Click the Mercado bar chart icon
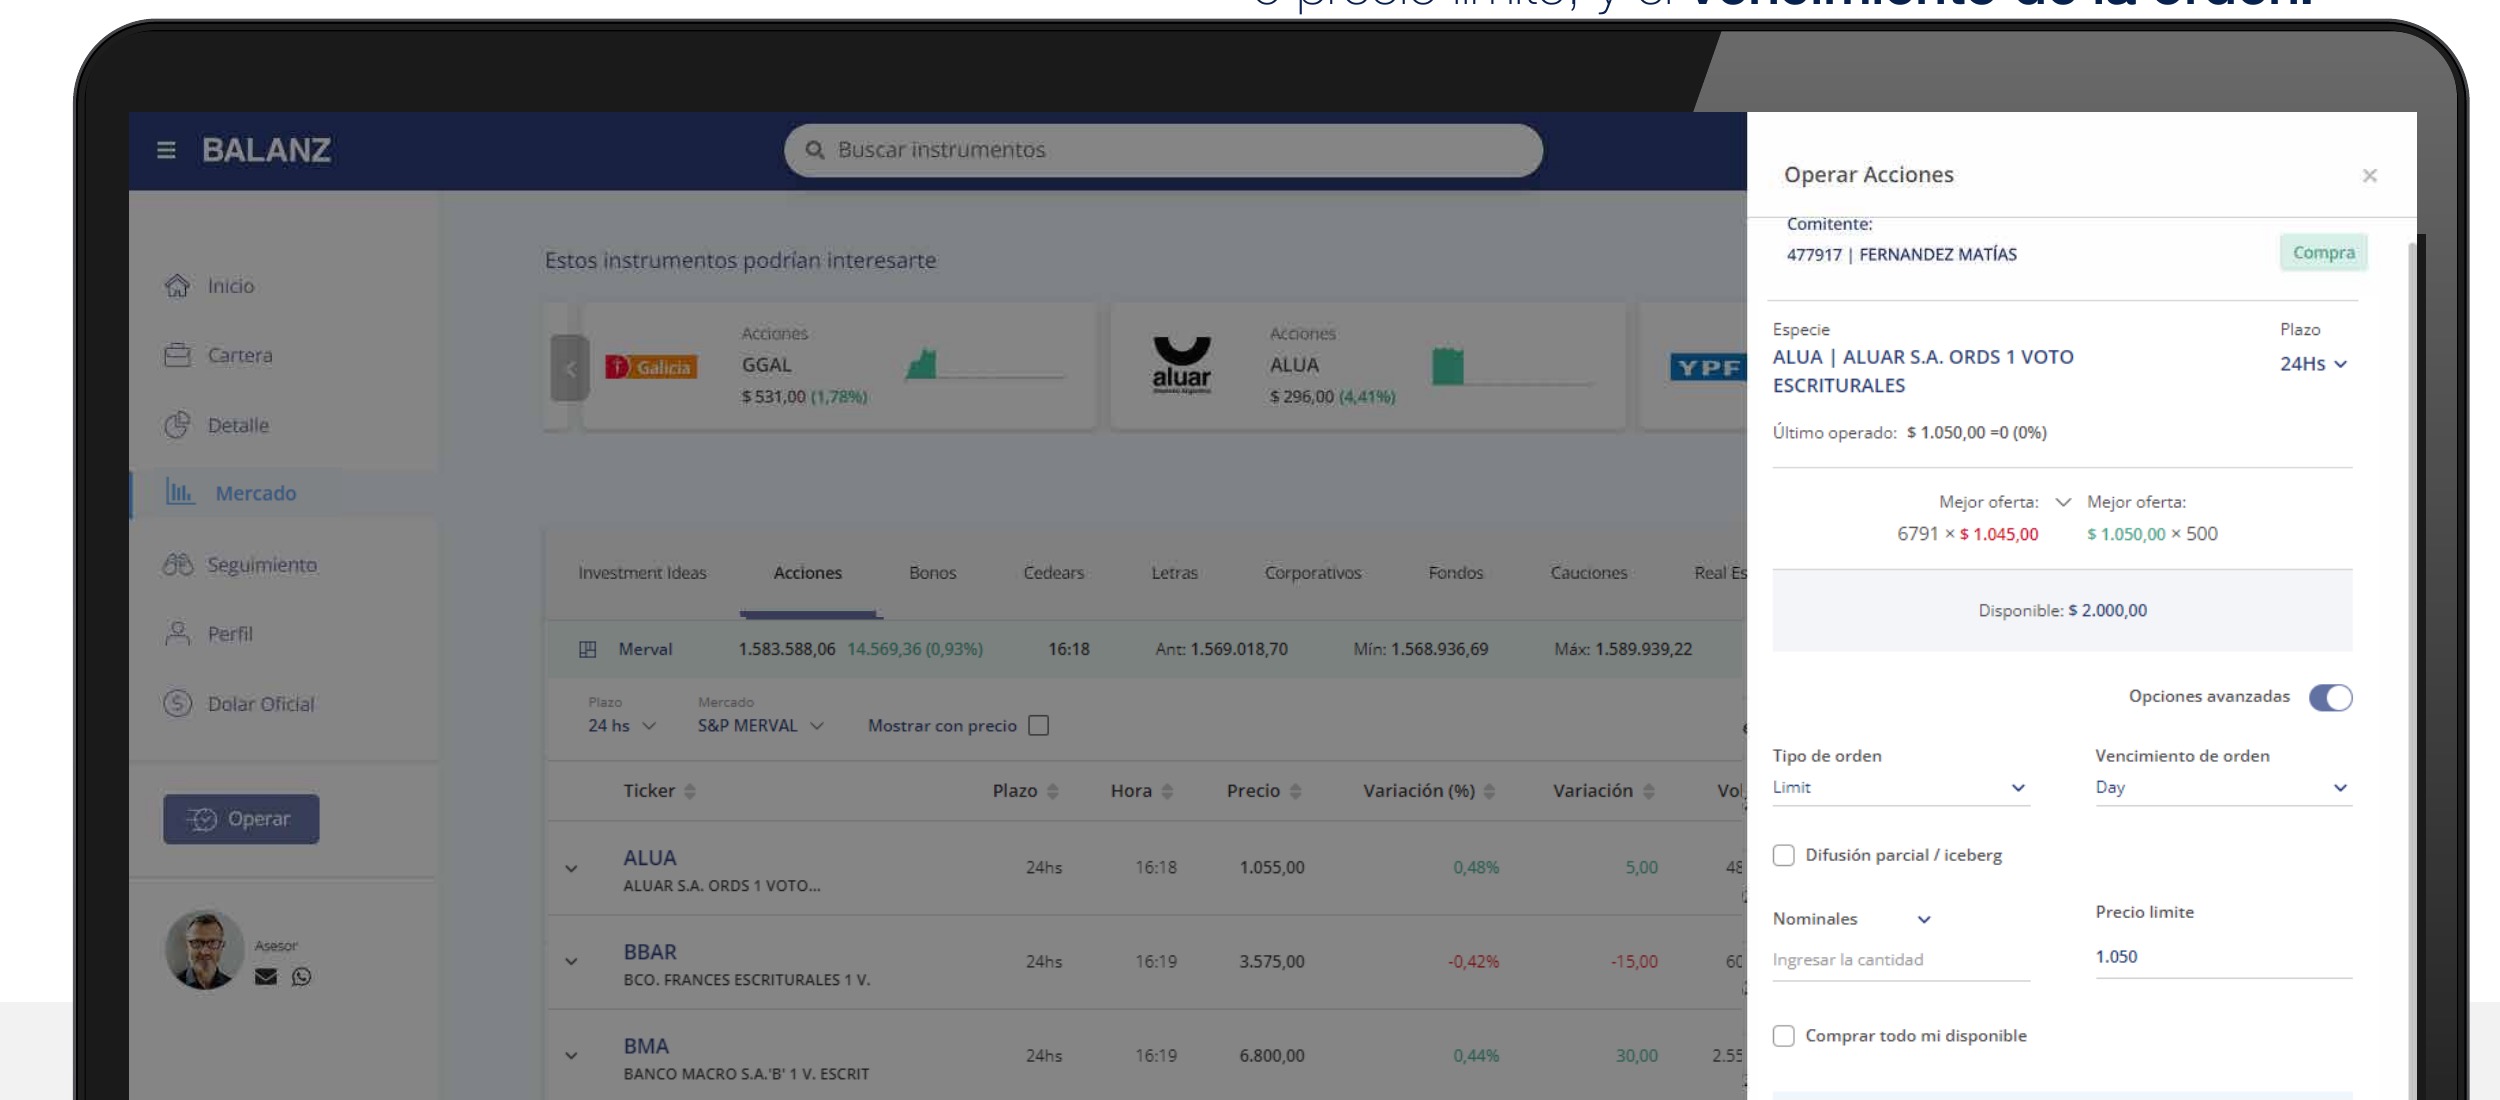This screenshot has width=2500, height=1100. pyautogui.click(x=180, y=493)
